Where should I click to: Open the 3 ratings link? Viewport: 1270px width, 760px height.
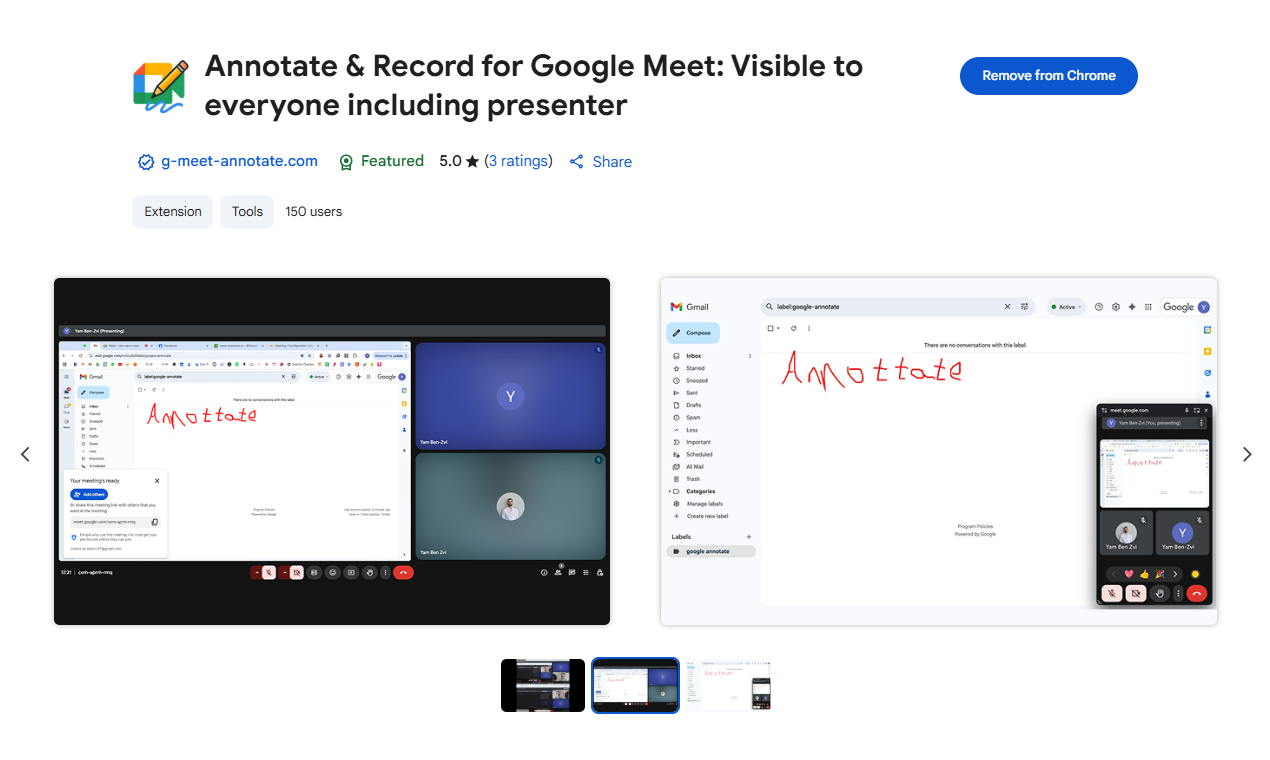tap(518, 161)
